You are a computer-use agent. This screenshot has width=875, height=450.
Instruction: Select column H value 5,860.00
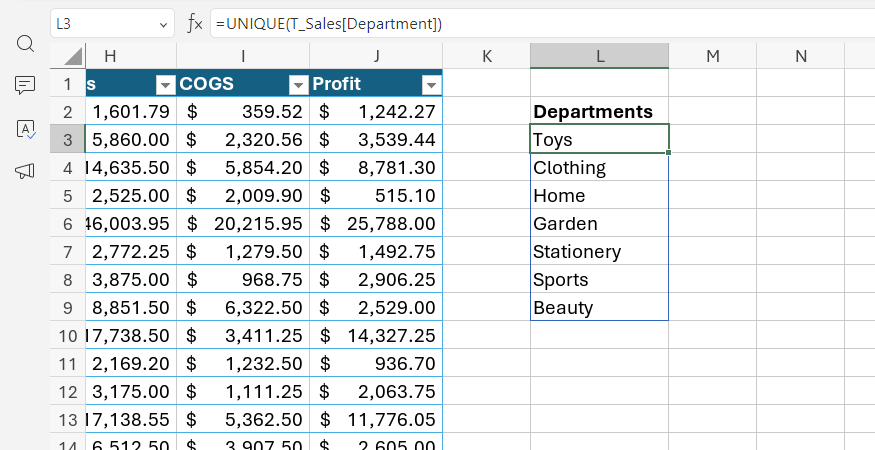click(x=131, y=140)
